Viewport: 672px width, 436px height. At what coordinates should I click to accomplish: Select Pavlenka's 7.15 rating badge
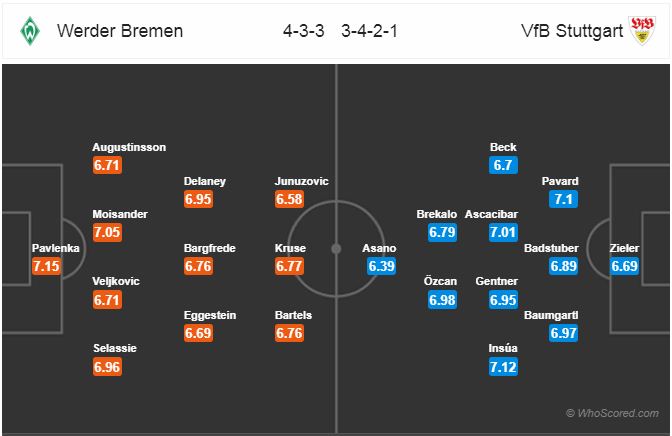click(x=46, y=266)
